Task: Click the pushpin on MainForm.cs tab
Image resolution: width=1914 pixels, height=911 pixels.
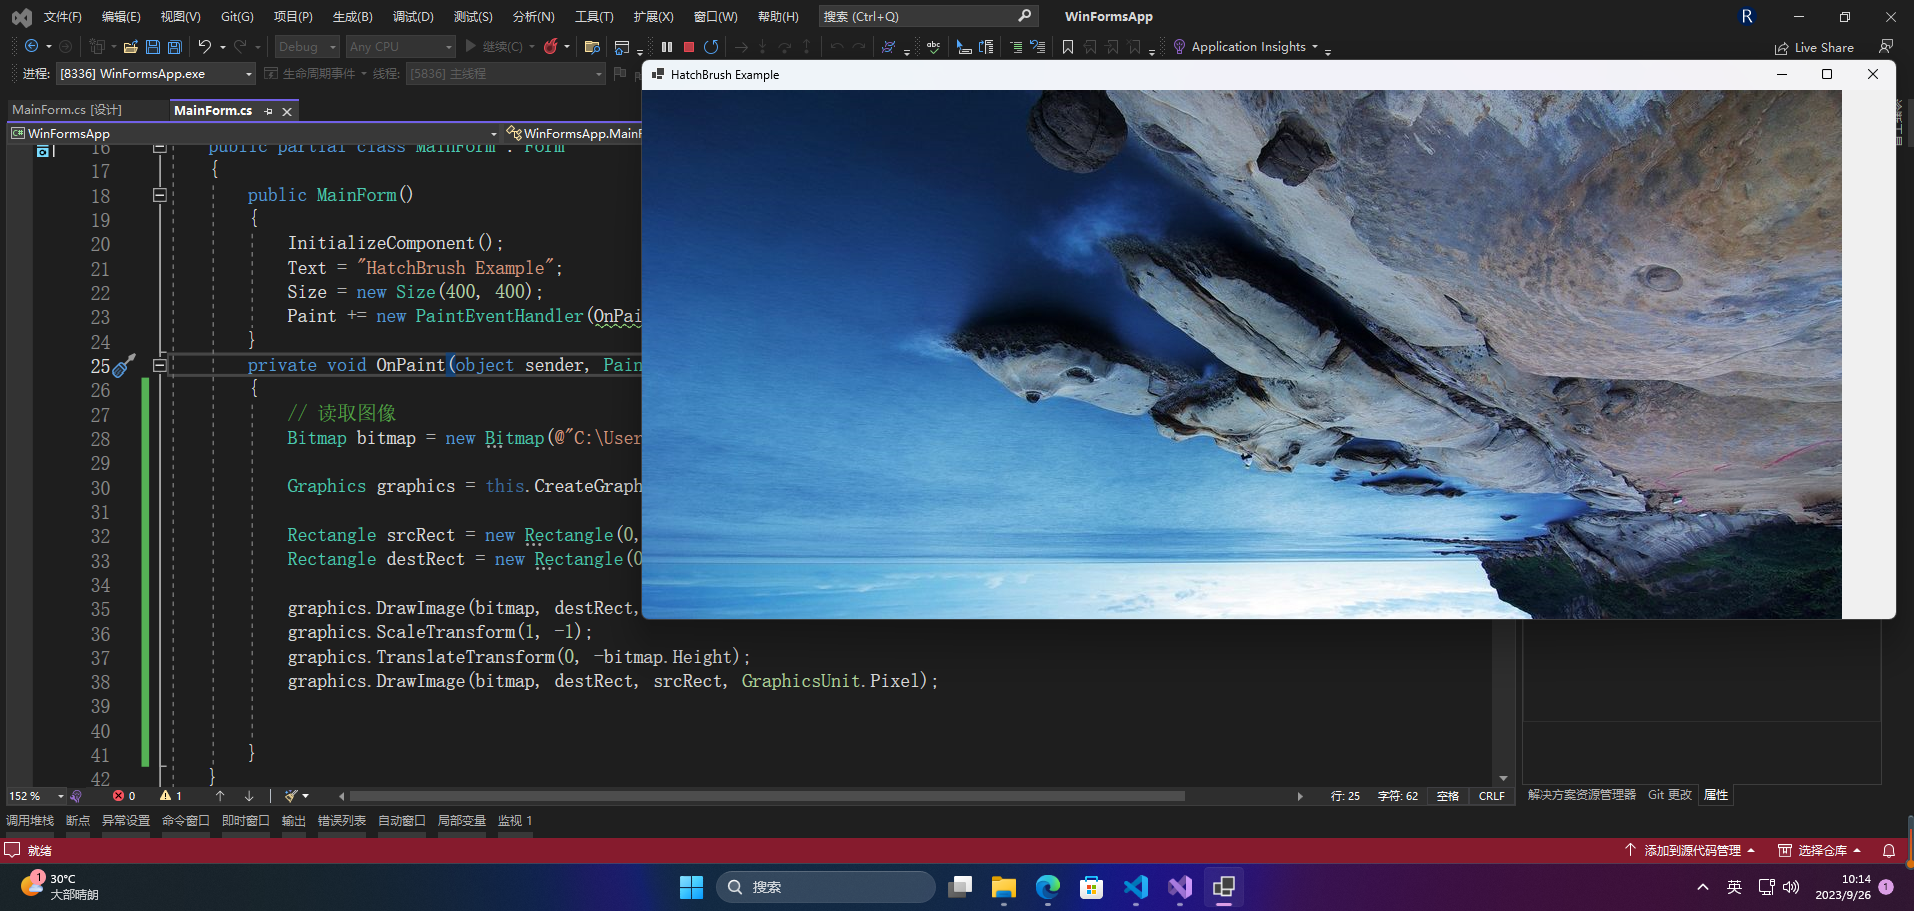Action: [268, 111]
